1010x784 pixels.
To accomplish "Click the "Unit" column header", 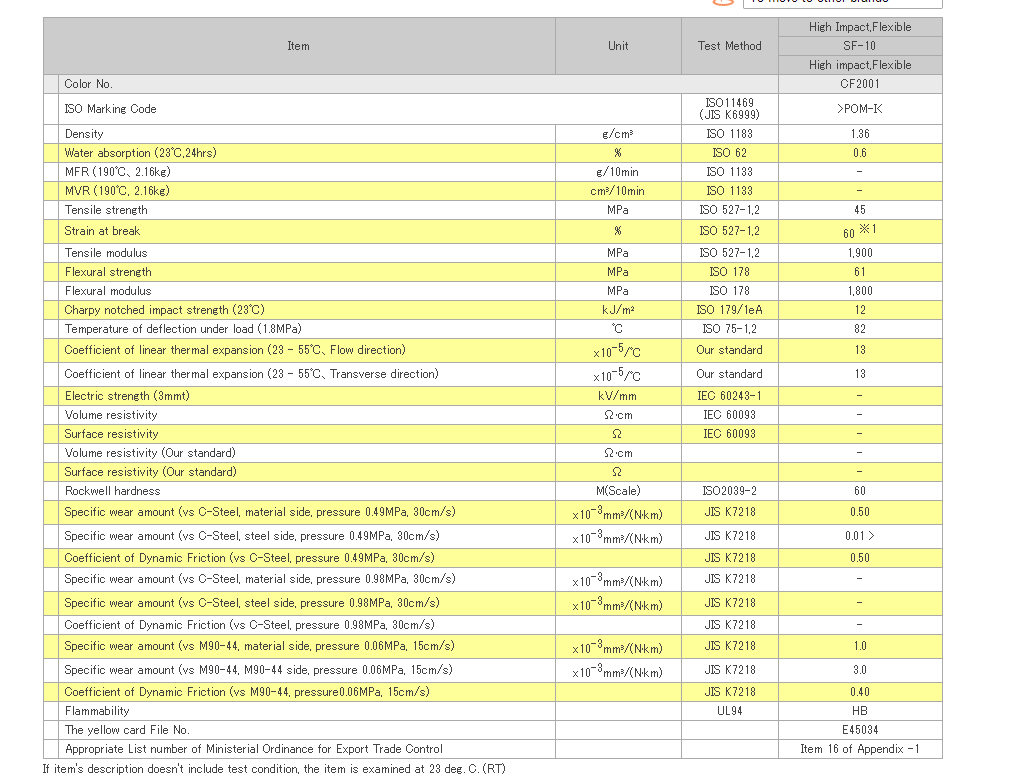I will (618, 46).
